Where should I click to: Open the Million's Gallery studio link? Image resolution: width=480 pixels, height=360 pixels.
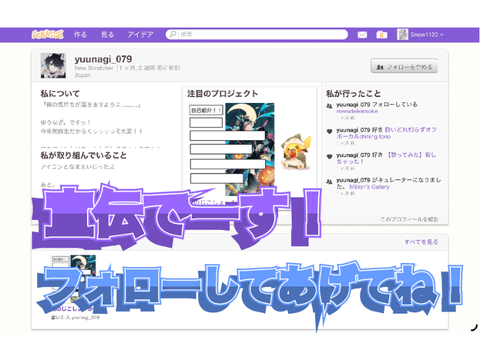click(369, 187)
